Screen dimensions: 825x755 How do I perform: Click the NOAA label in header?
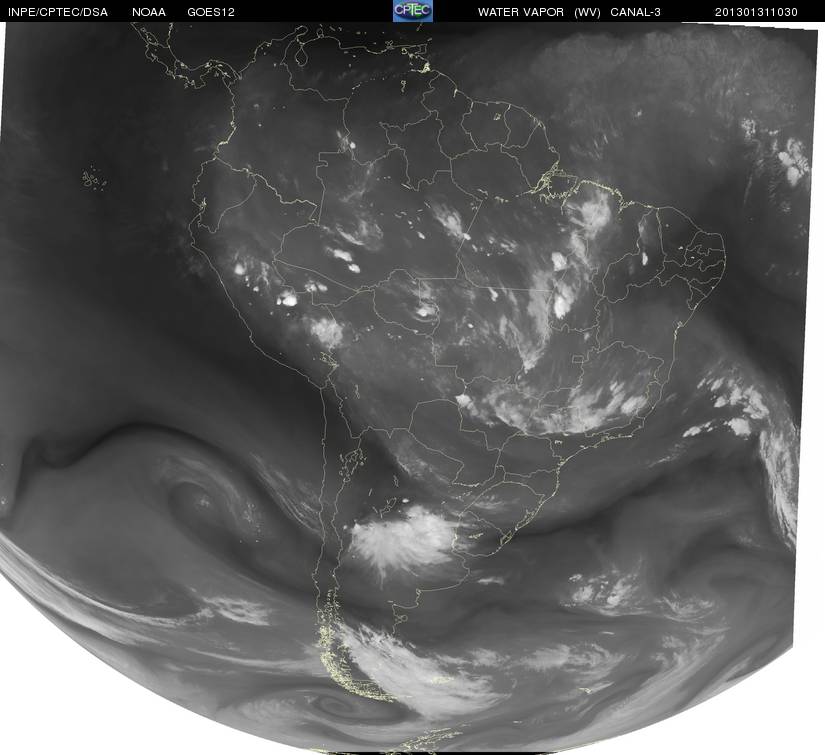(x=149, y=12)
